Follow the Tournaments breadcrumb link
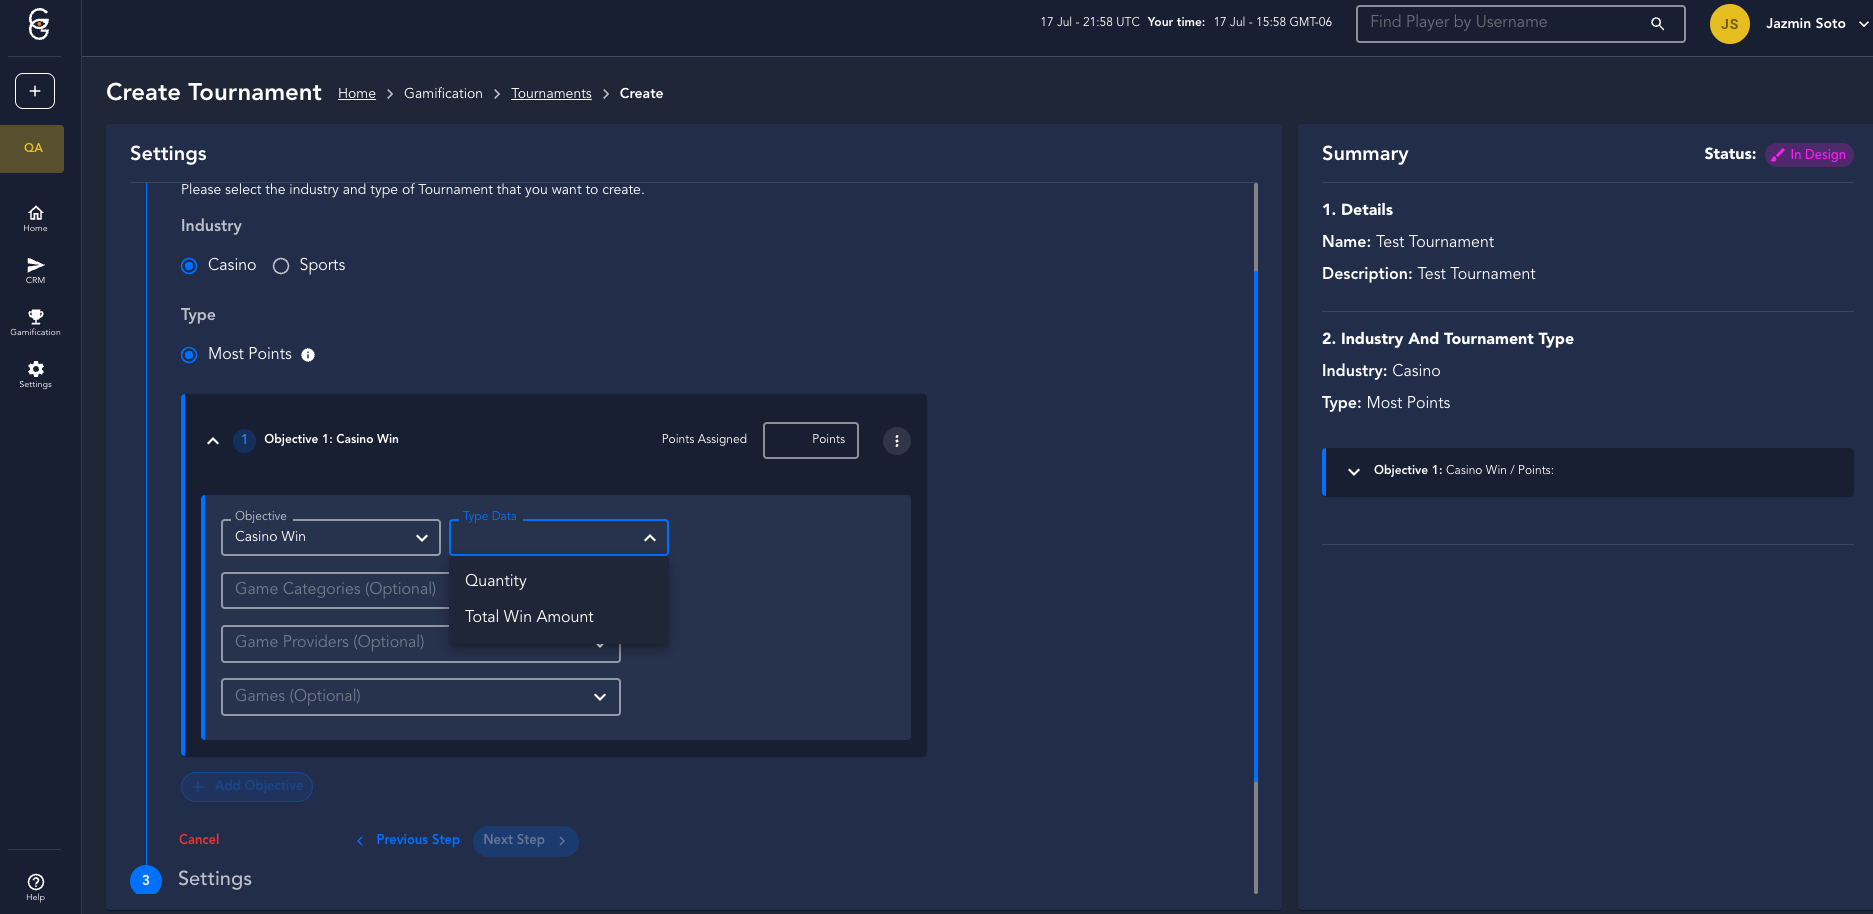 [551, 94]
